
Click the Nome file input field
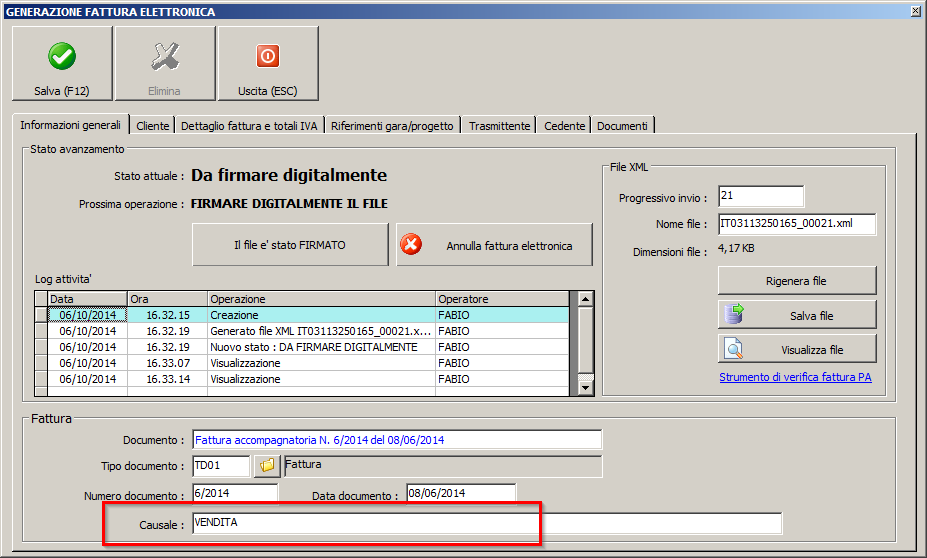(797, 224)
